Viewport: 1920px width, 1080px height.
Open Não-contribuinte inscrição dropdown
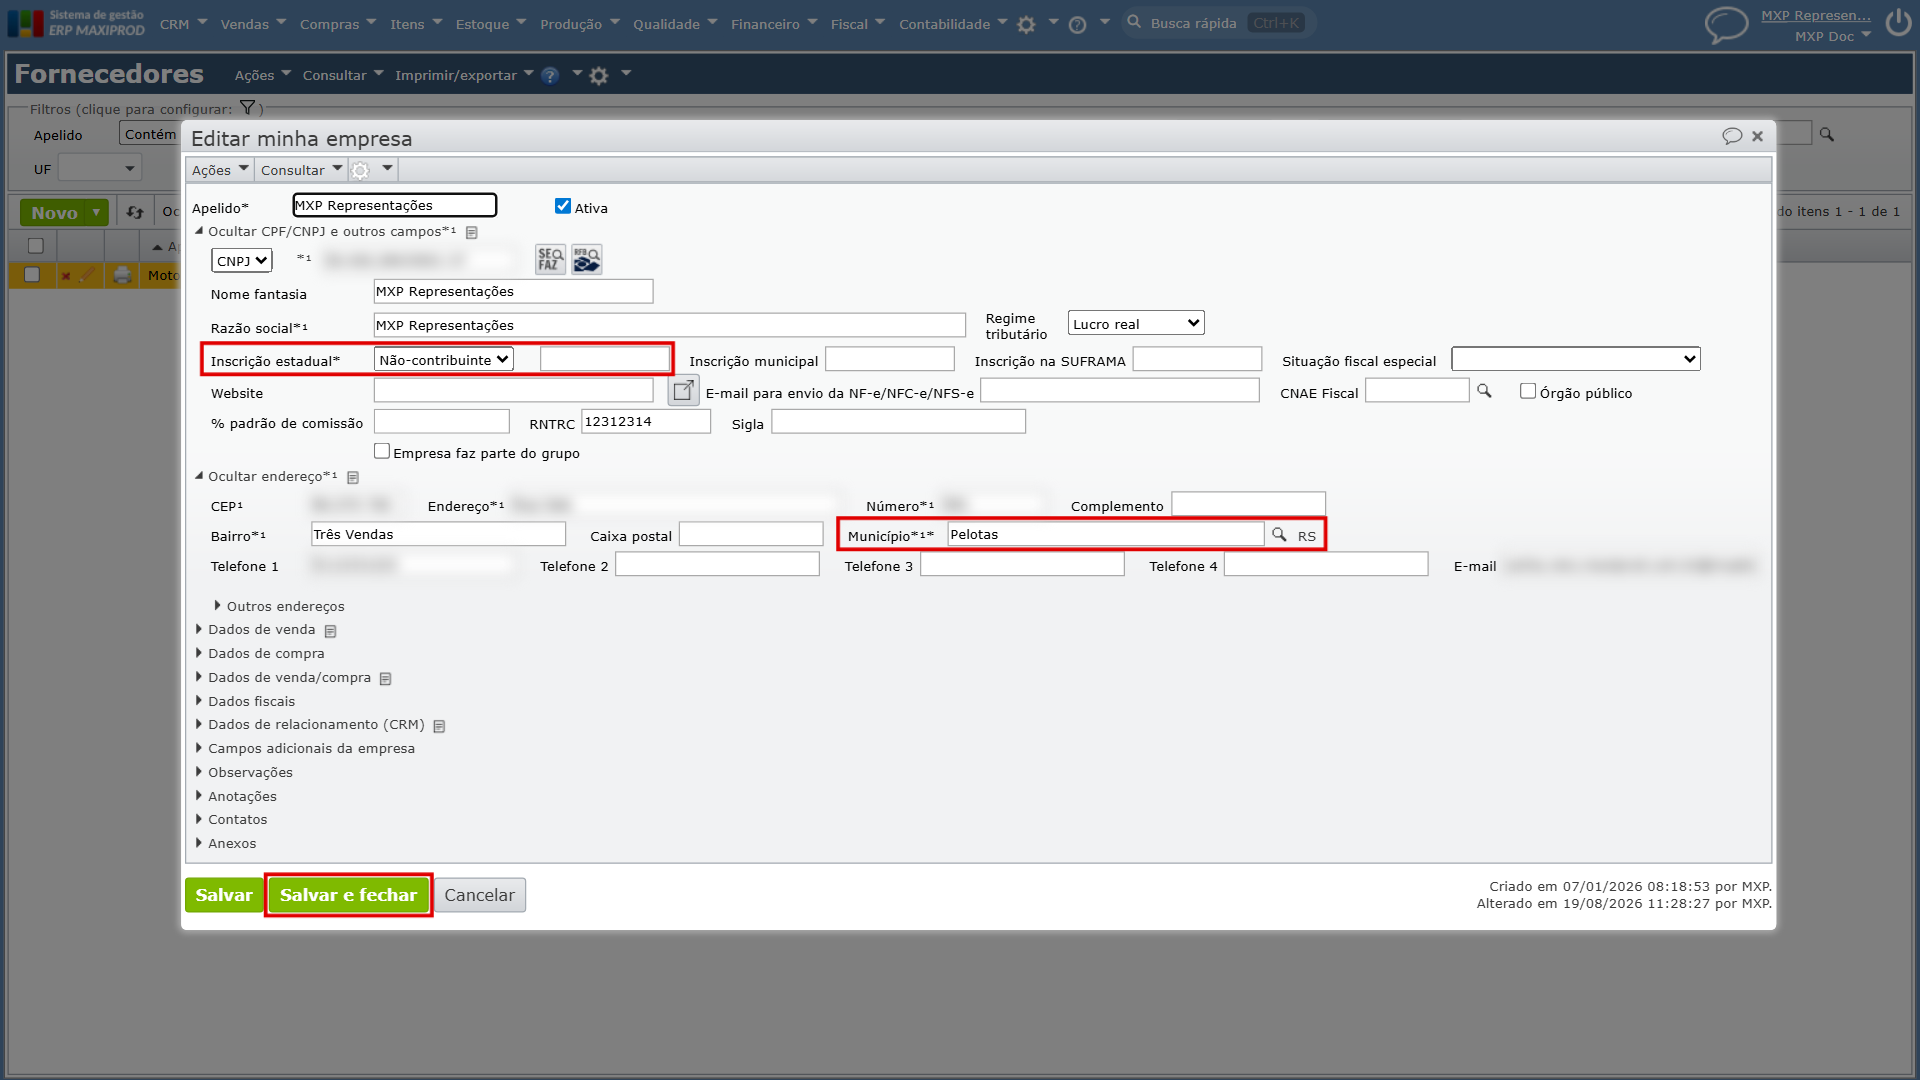tap(444, 360)
